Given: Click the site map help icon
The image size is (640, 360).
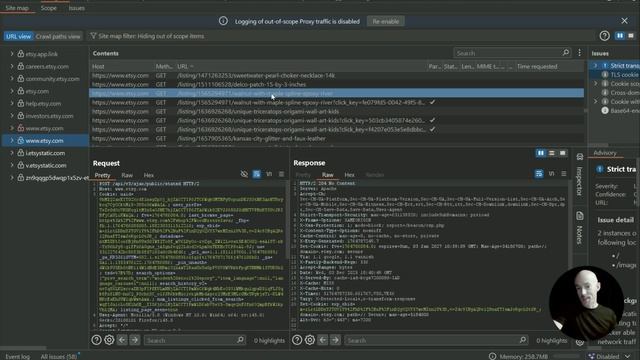Looking at the screenshot, I should [604, 36].
